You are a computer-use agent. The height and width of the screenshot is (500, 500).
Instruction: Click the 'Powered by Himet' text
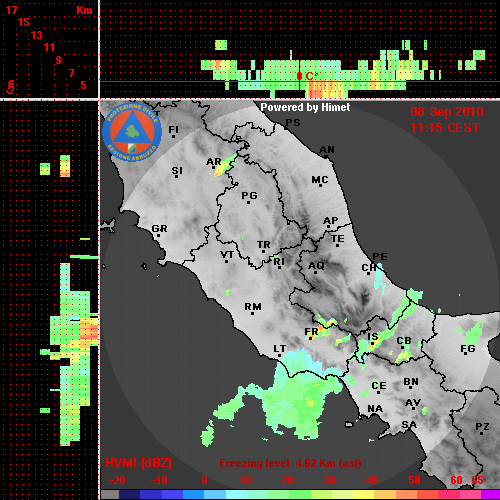pyautogui.click(x=305, y=107)
